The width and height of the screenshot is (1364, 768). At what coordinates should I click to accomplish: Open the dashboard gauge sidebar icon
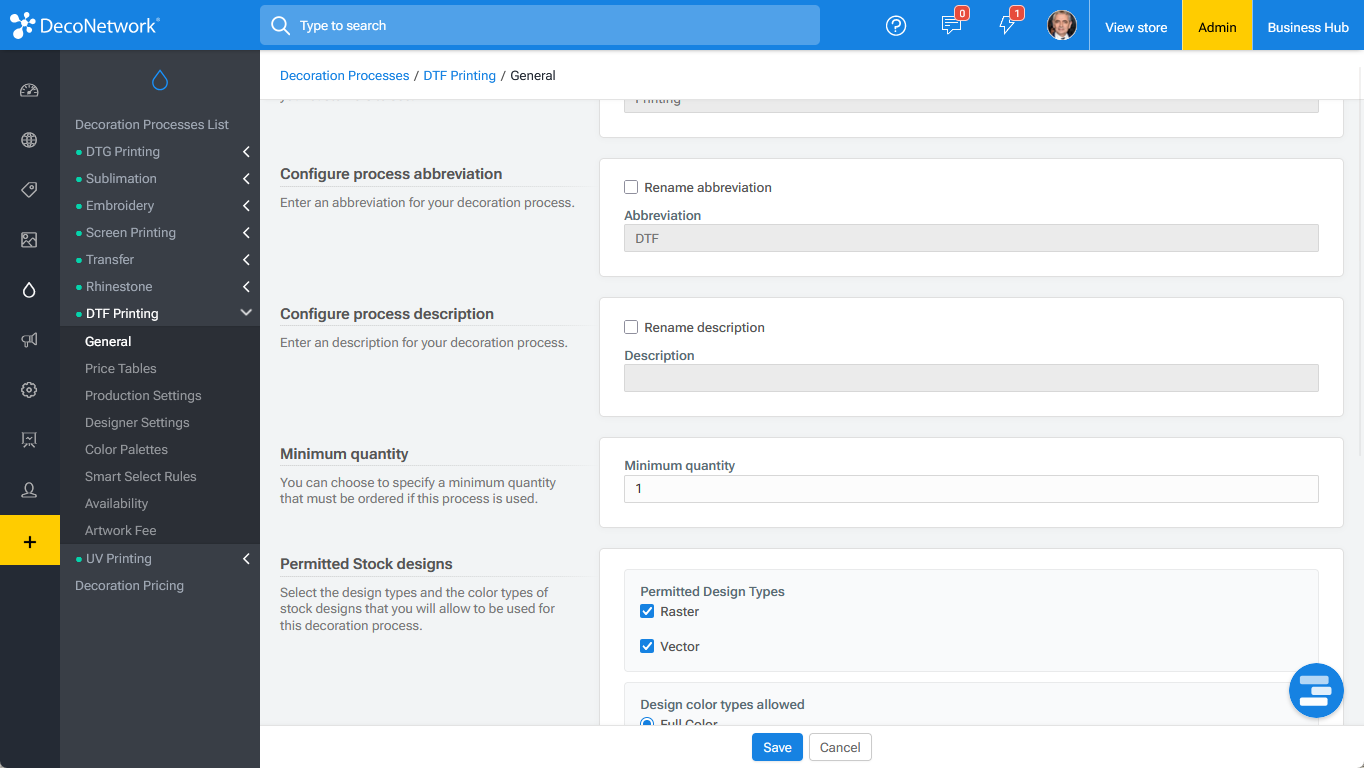click(29, 90)
